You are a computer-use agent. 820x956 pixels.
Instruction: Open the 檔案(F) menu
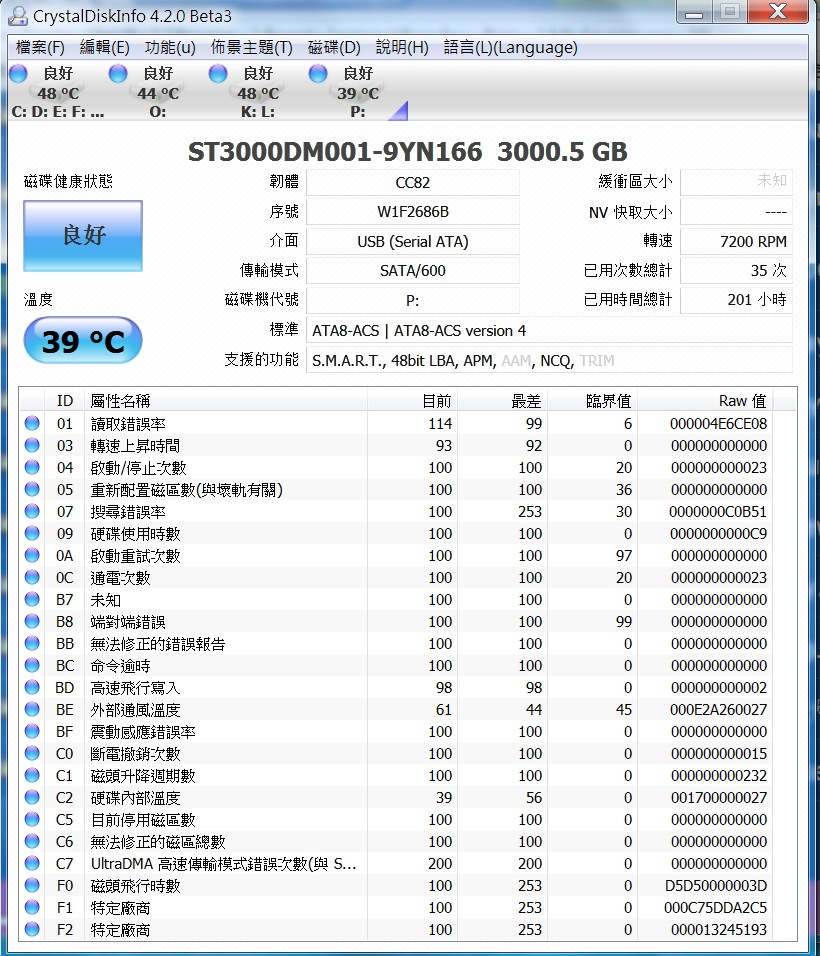coord(40,48)
